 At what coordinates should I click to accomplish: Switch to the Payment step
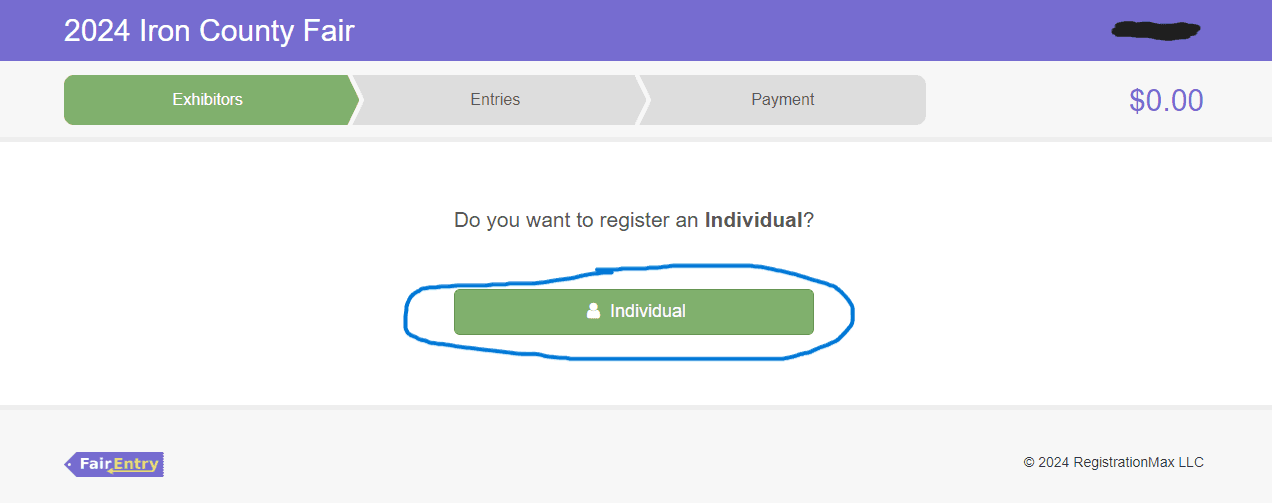point(783,100)
